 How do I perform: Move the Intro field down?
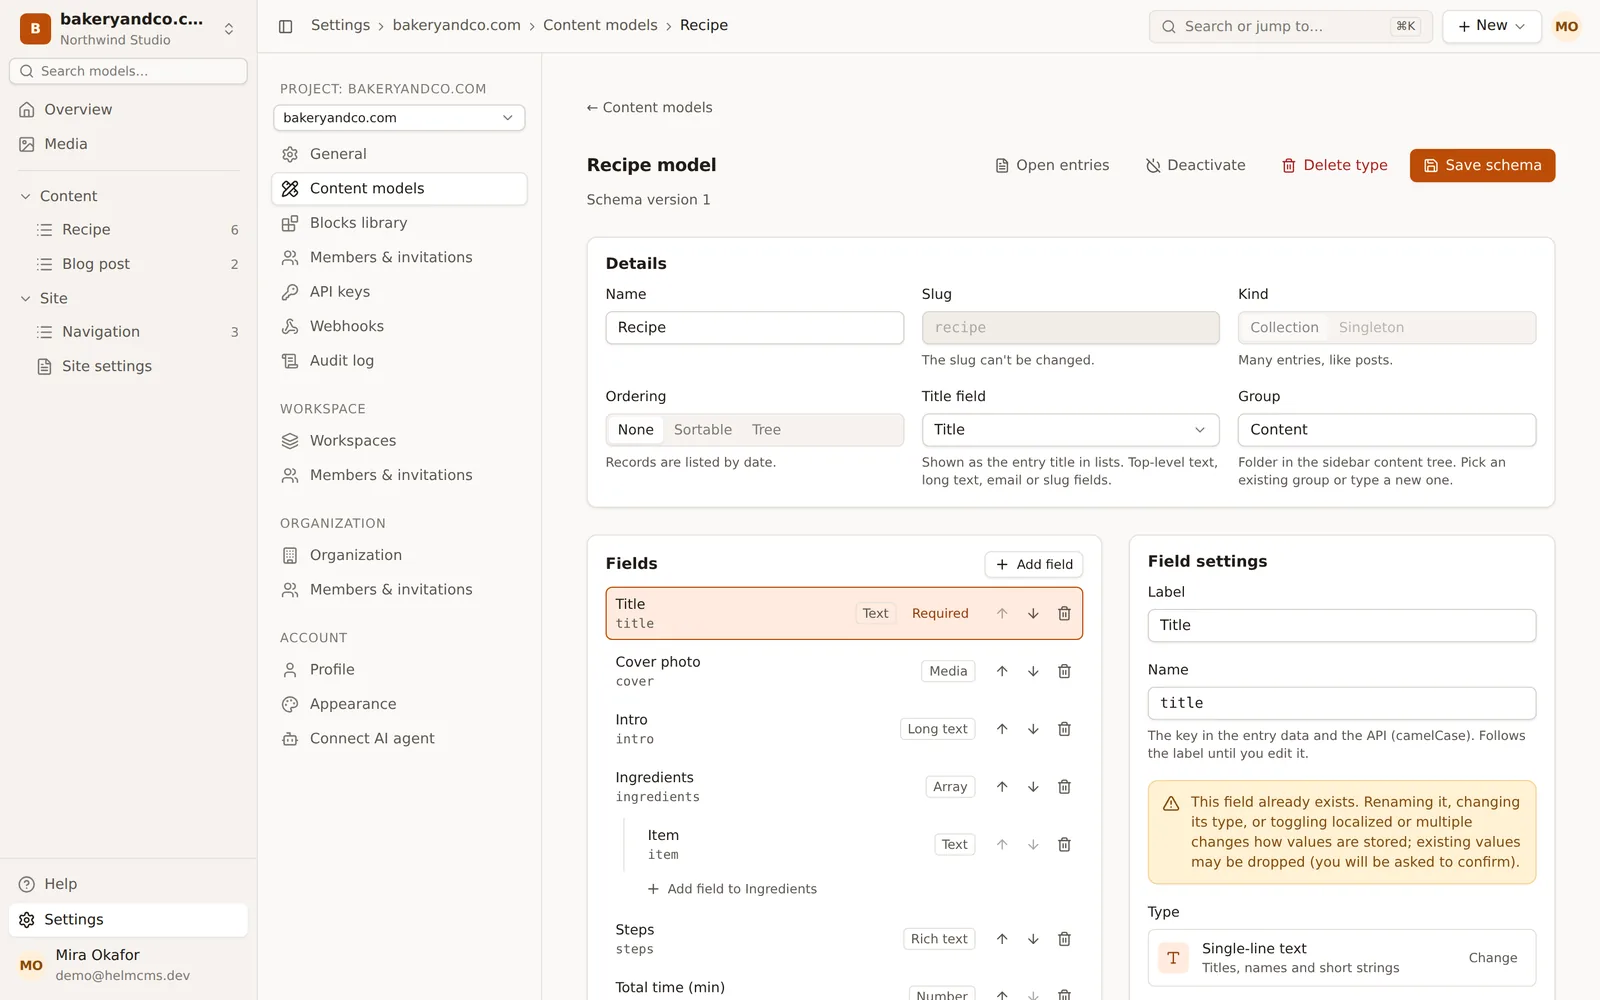coord(1033,729)
